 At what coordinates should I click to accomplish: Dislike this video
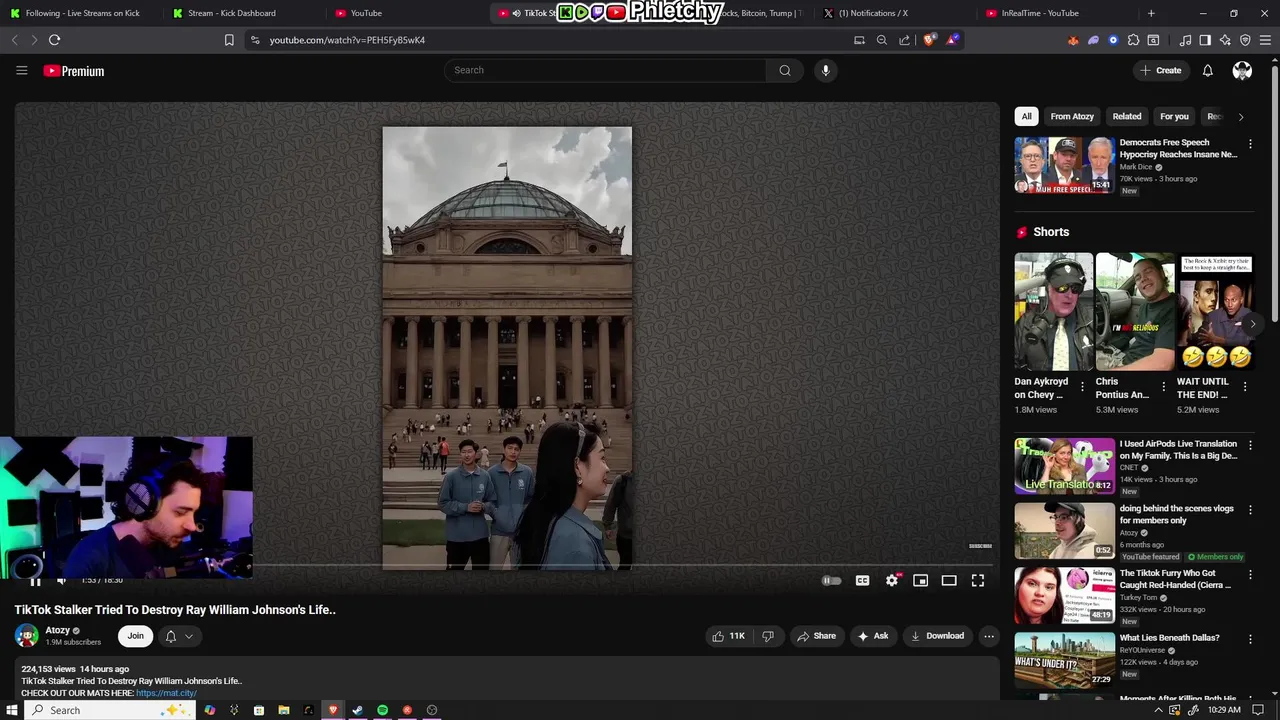tap(768, 636)
